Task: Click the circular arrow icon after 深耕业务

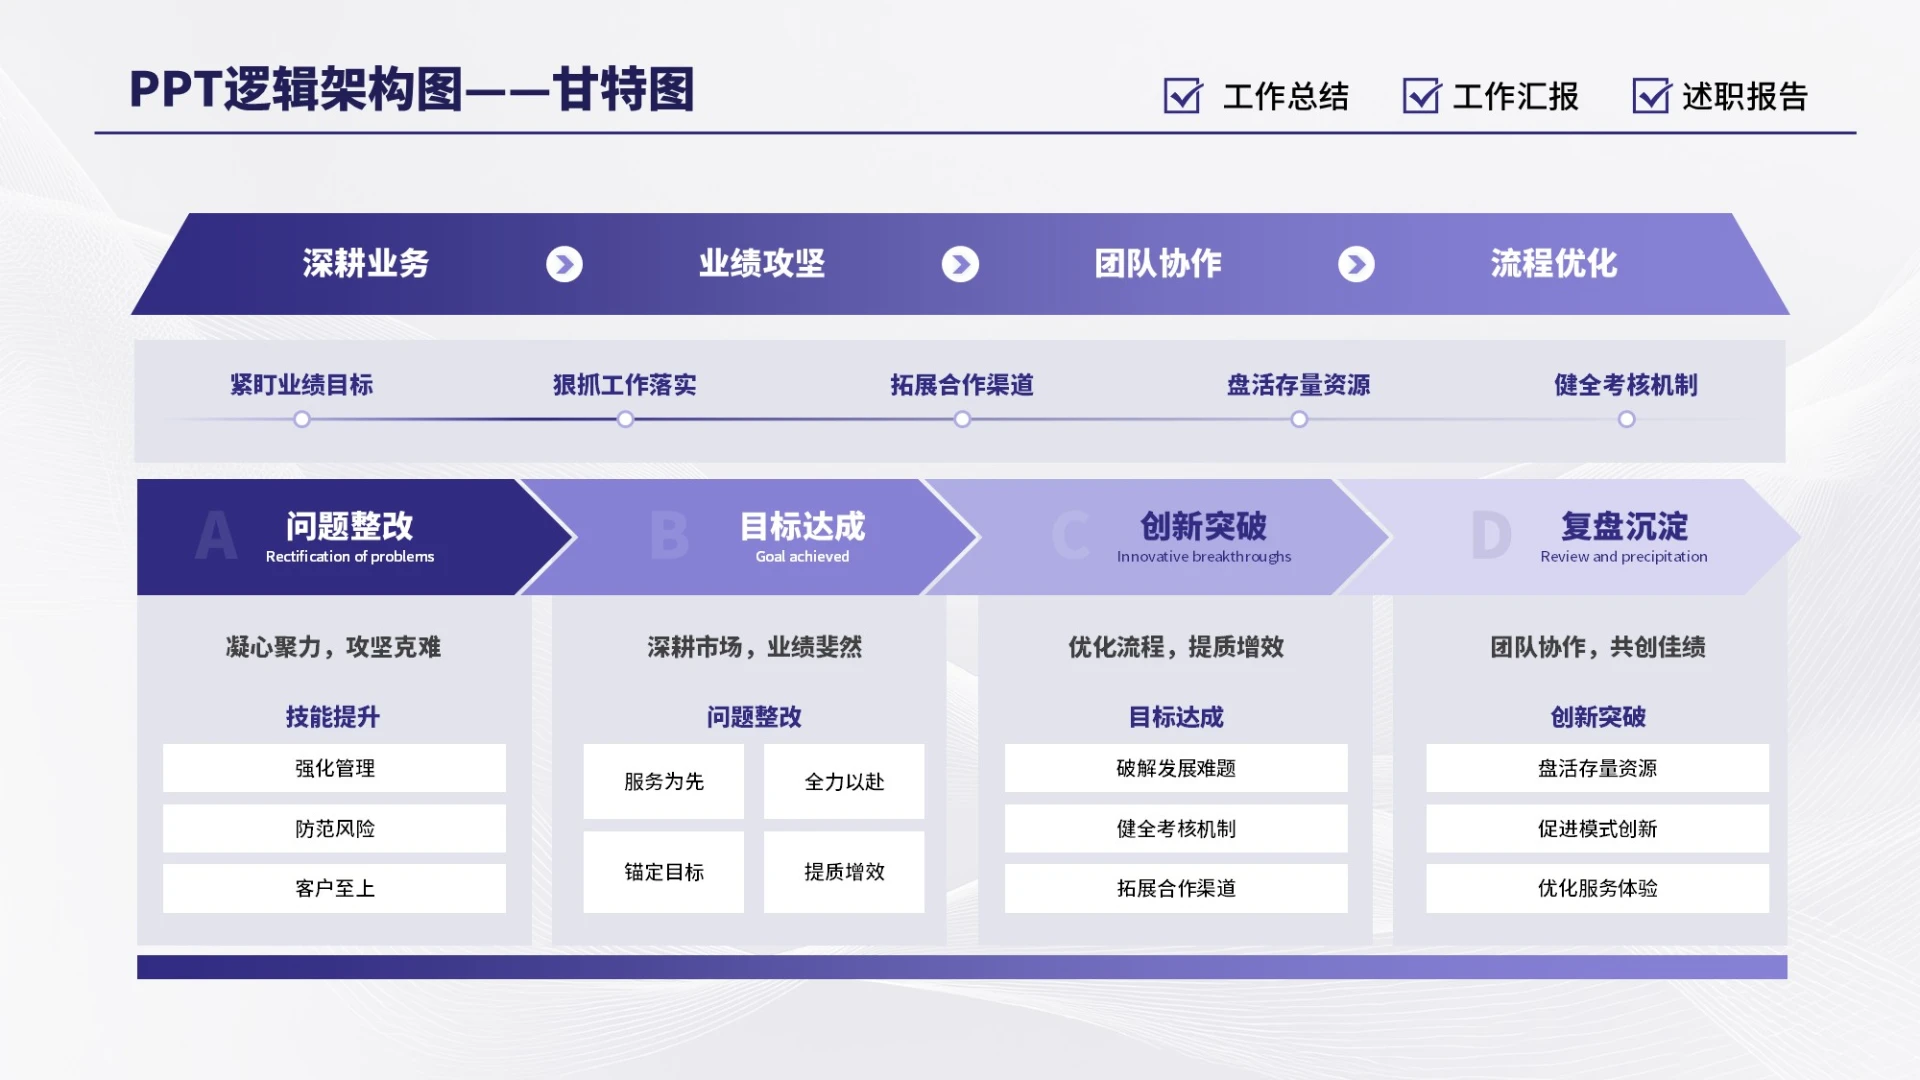Action: (565, 264)
